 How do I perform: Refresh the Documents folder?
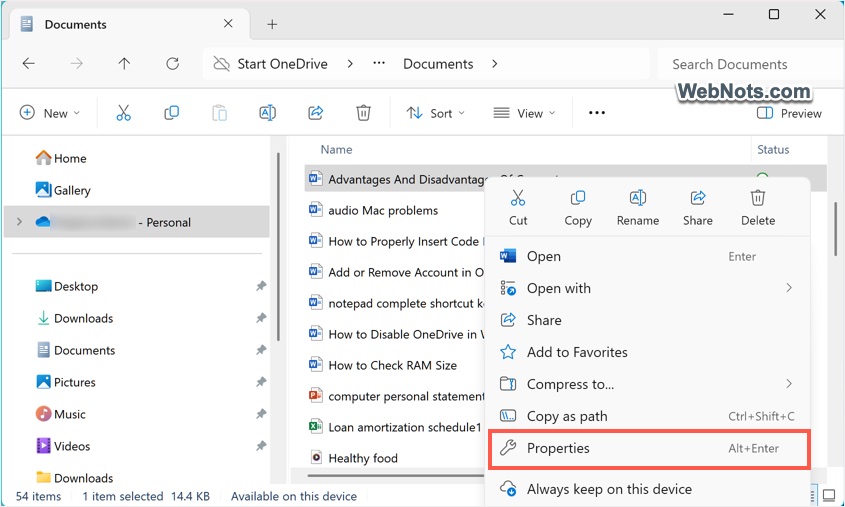pyautogui.click(x=172, y=64)
